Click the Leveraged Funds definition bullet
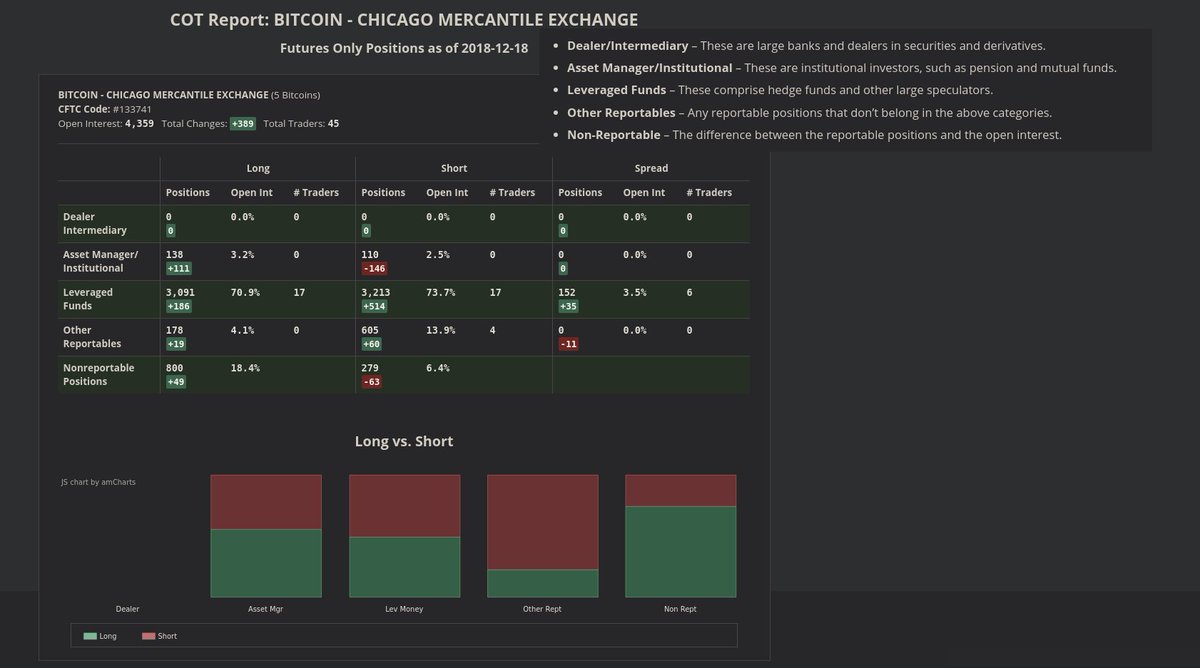Screen dimensions: 1200x668 [780, 90]
